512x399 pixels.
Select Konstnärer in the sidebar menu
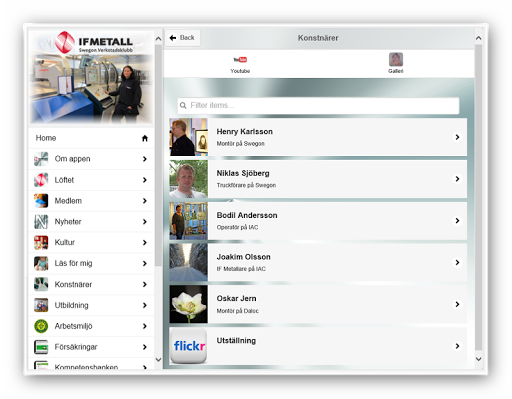pos(91,284)
